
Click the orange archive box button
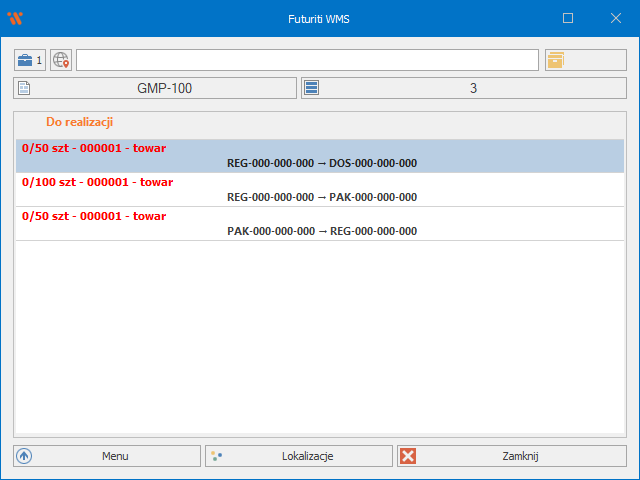[x=555, y=60]
